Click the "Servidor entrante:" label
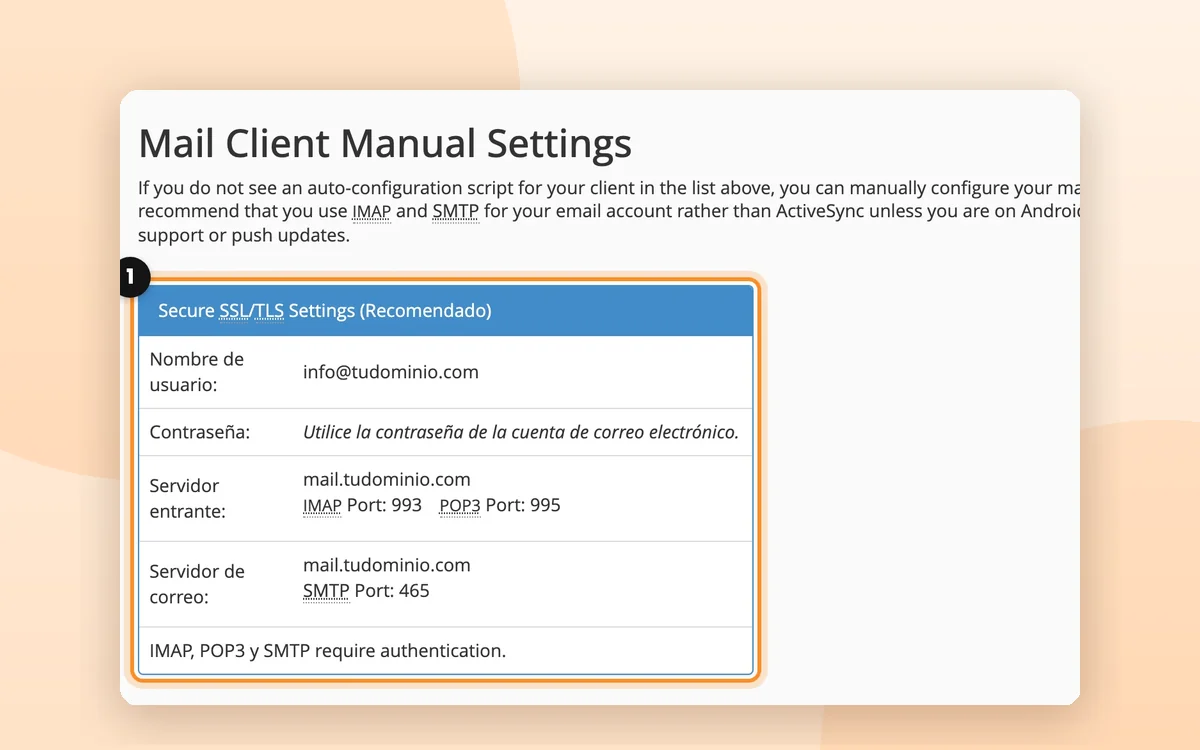The width and height of the screenshot is (1200, 750). coord(187,498)
